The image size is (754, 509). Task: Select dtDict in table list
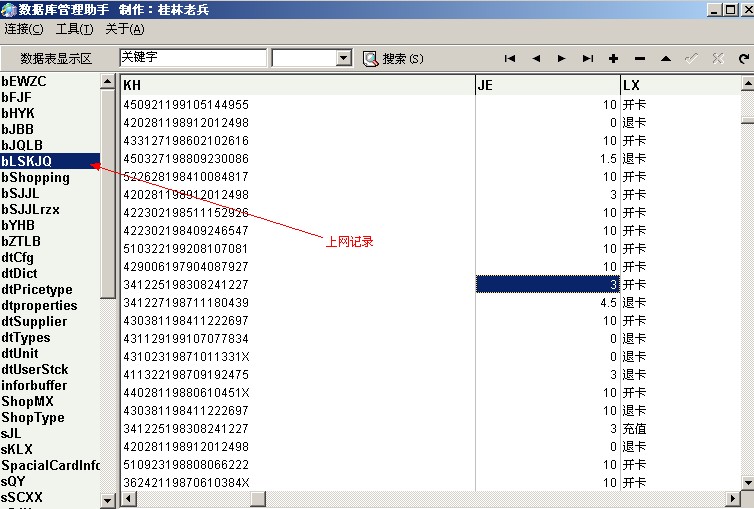[19, 273]
